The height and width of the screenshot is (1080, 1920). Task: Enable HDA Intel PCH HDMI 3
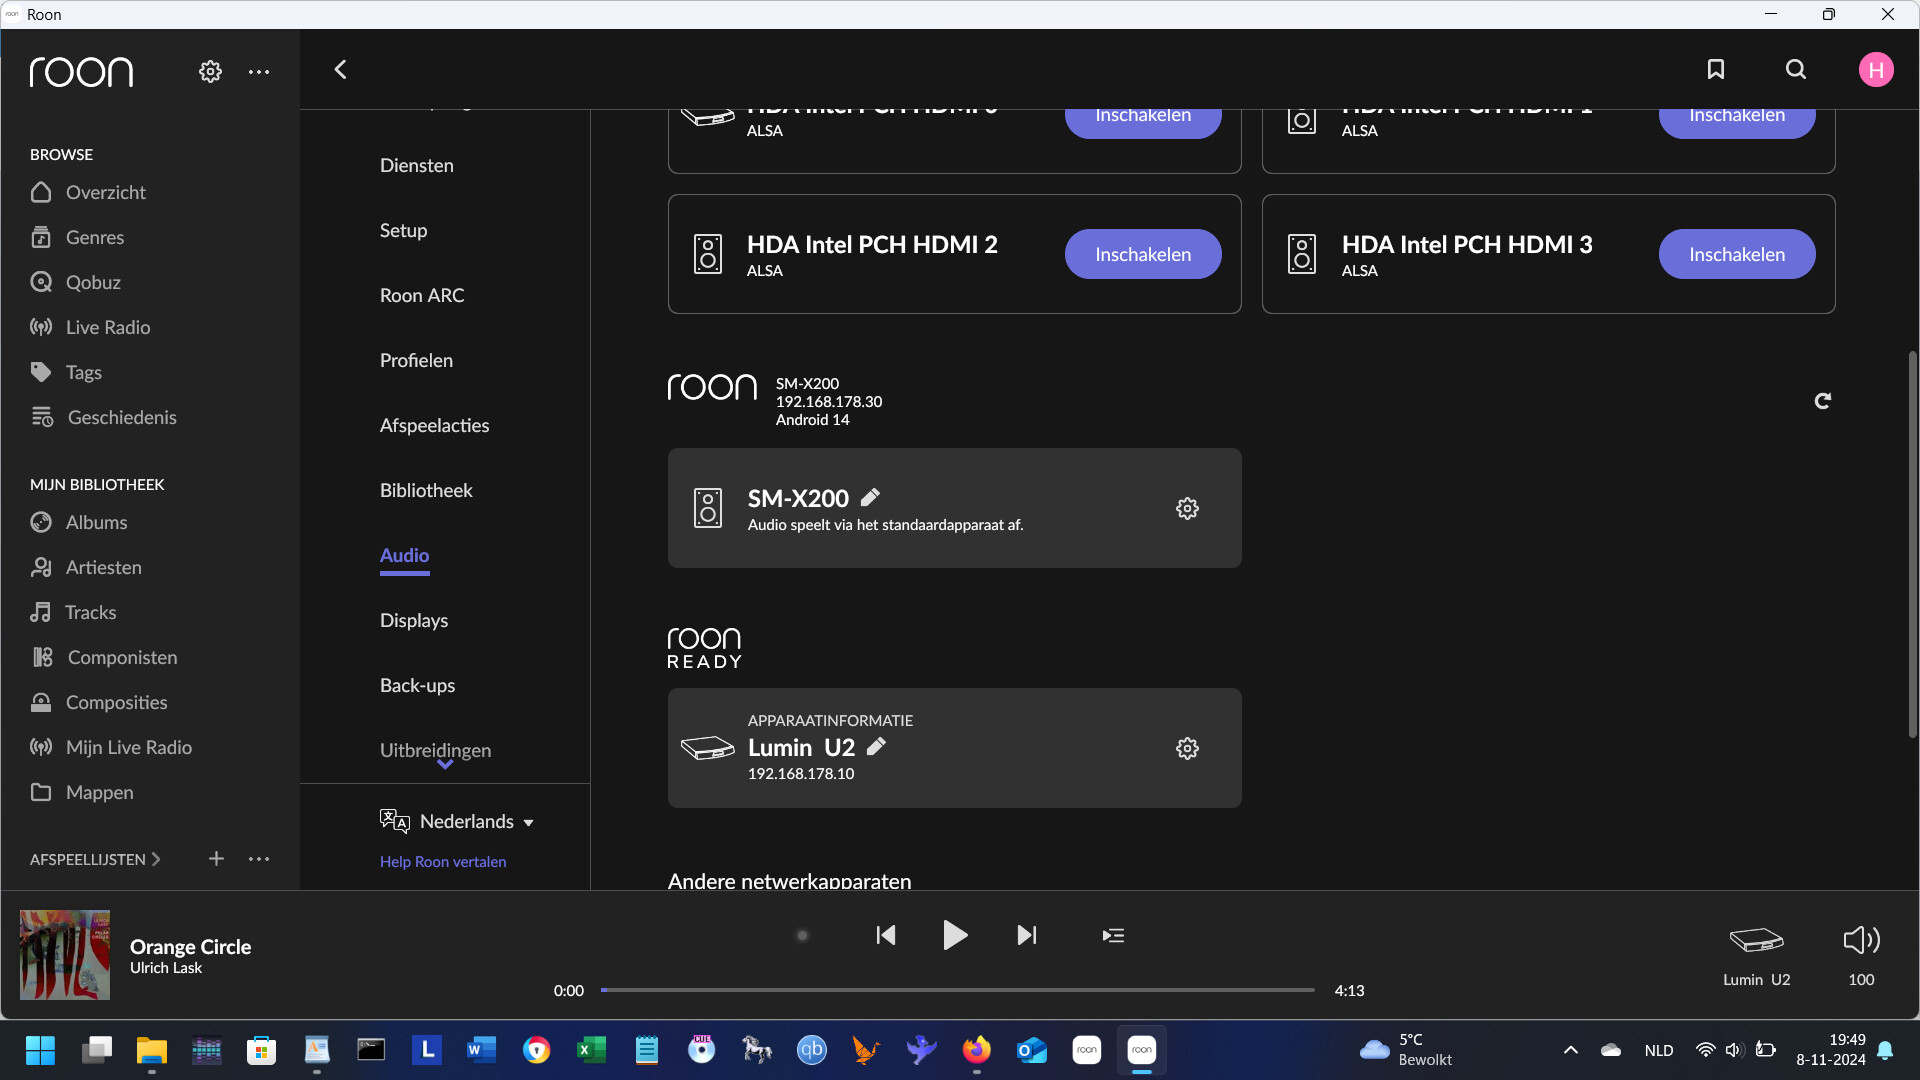(x=1737, y=254)
